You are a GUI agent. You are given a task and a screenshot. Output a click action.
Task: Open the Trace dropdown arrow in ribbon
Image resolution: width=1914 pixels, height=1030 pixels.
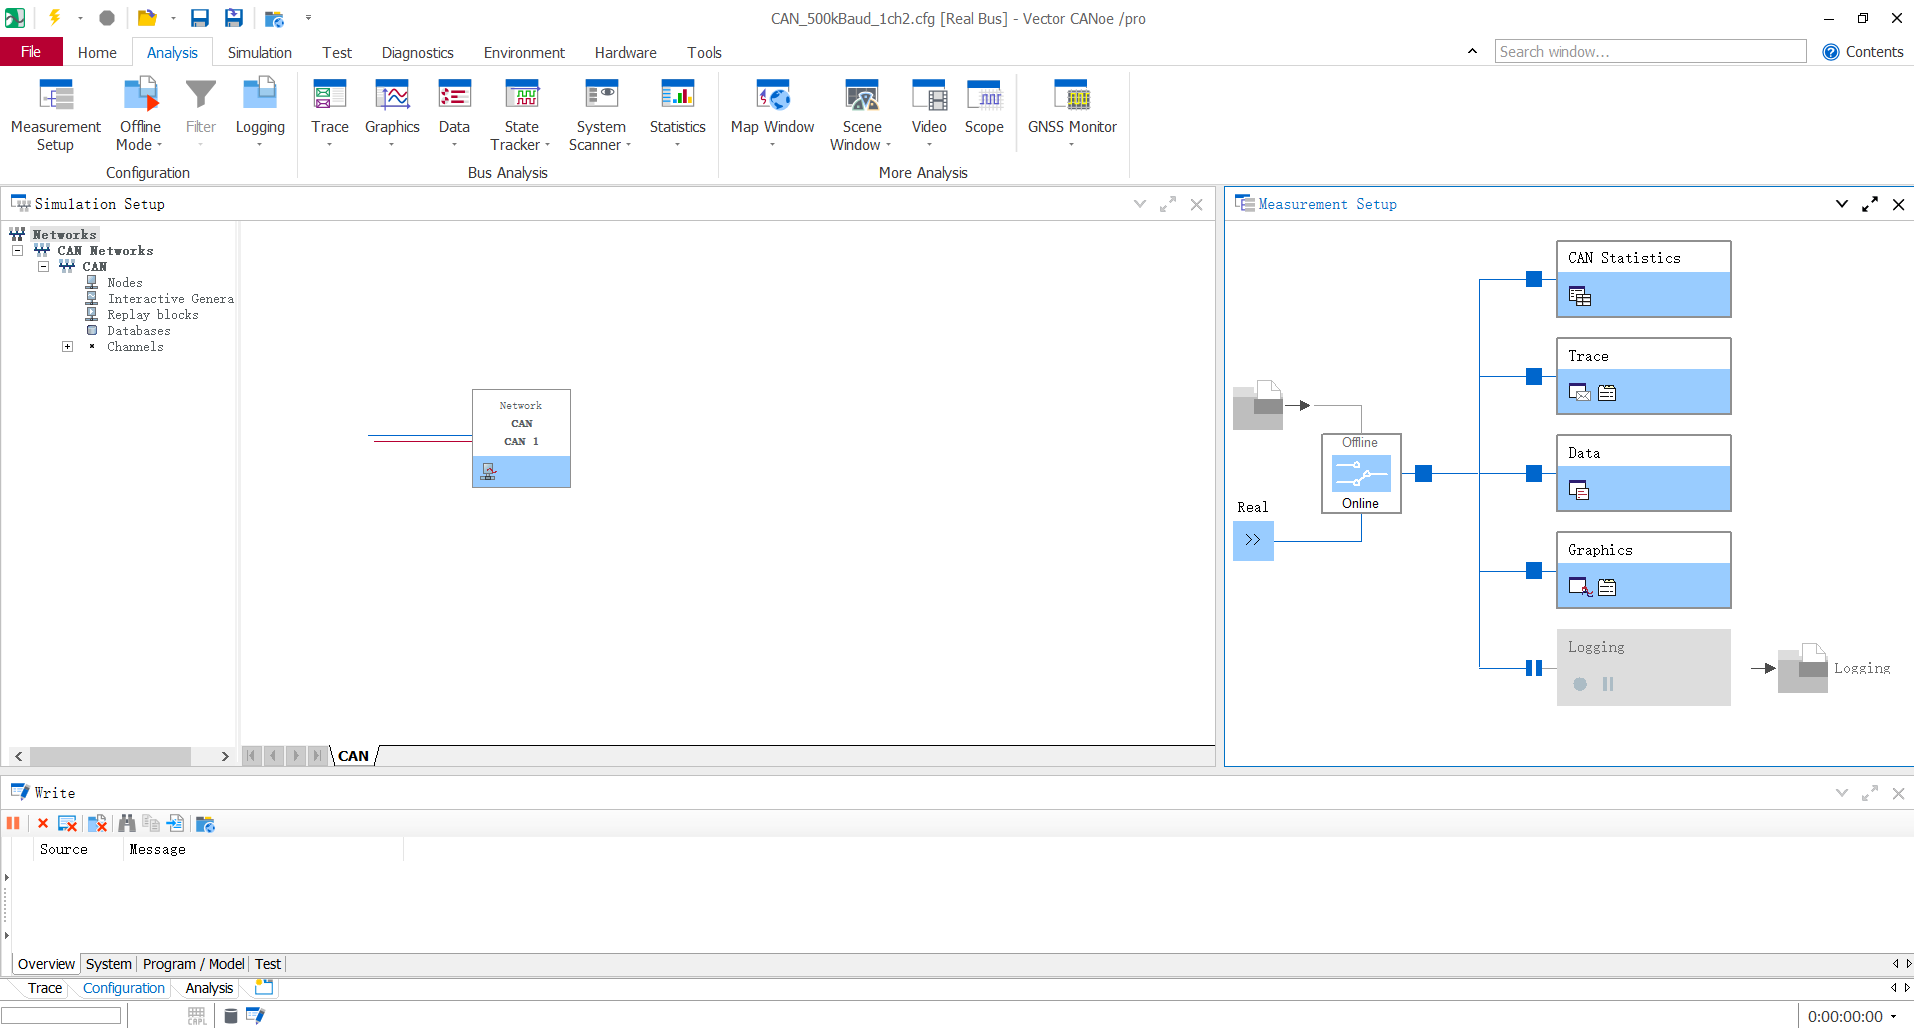click(329, 145)
